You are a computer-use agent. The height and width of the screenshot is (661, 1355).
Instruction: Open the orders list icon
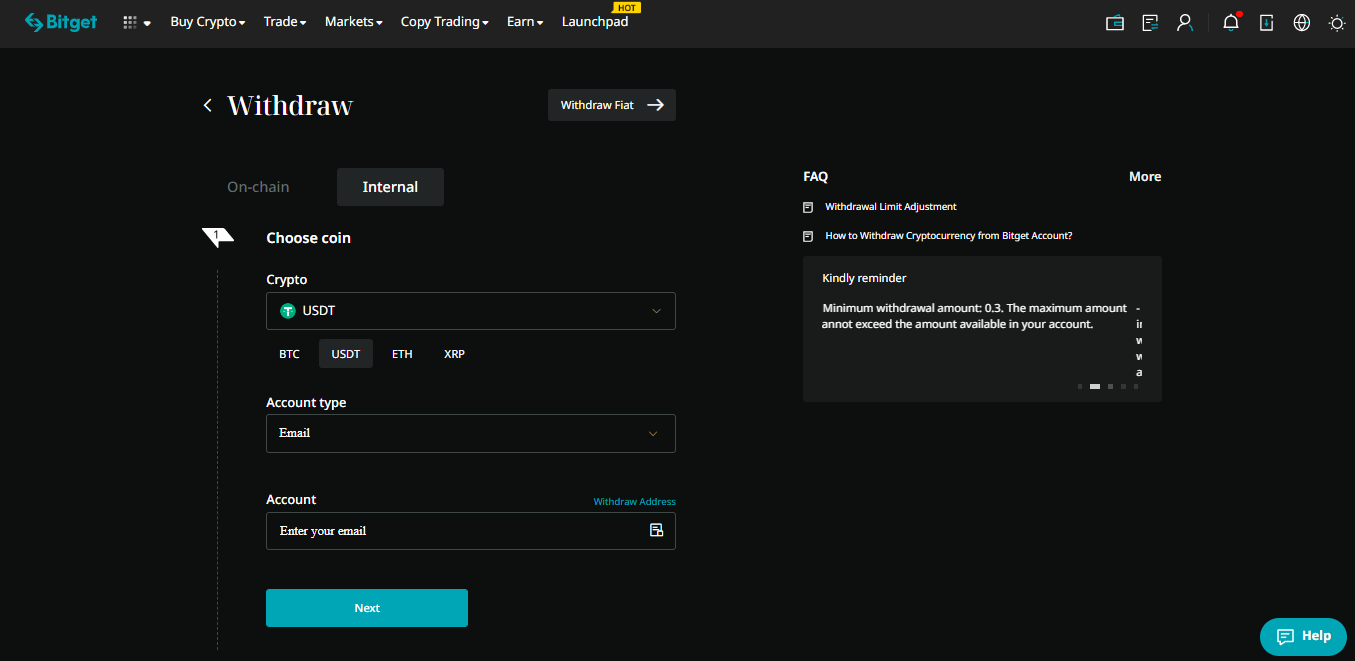tap(1151, 22)
